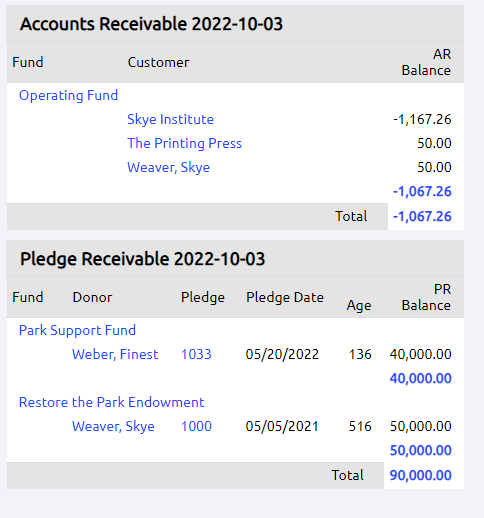
Task: Click the Age column header
Action: tap(359, 306)
